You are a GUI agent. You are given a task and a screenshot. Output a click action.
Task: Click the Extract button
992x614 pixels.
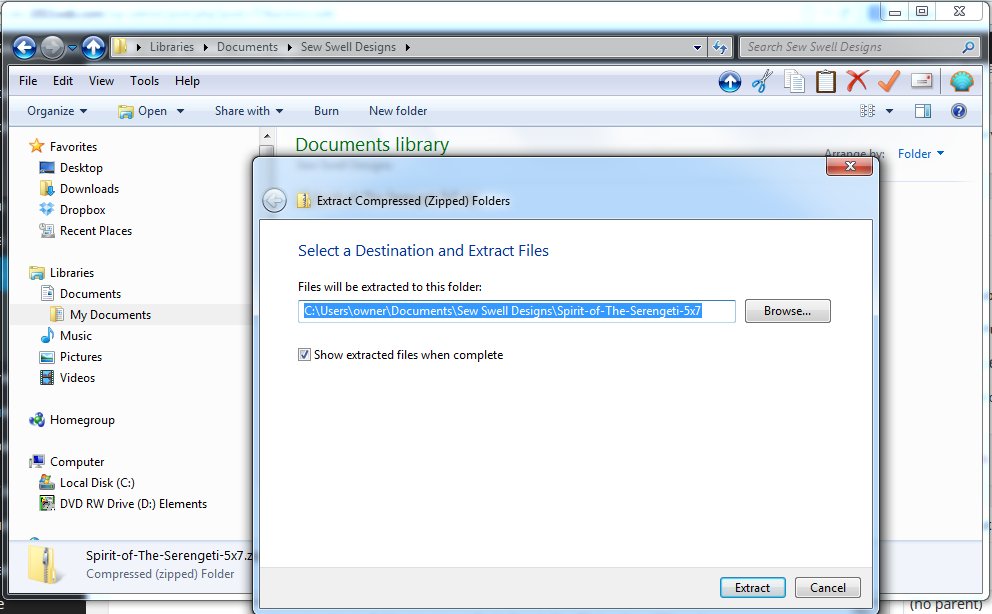click(752, 587)
